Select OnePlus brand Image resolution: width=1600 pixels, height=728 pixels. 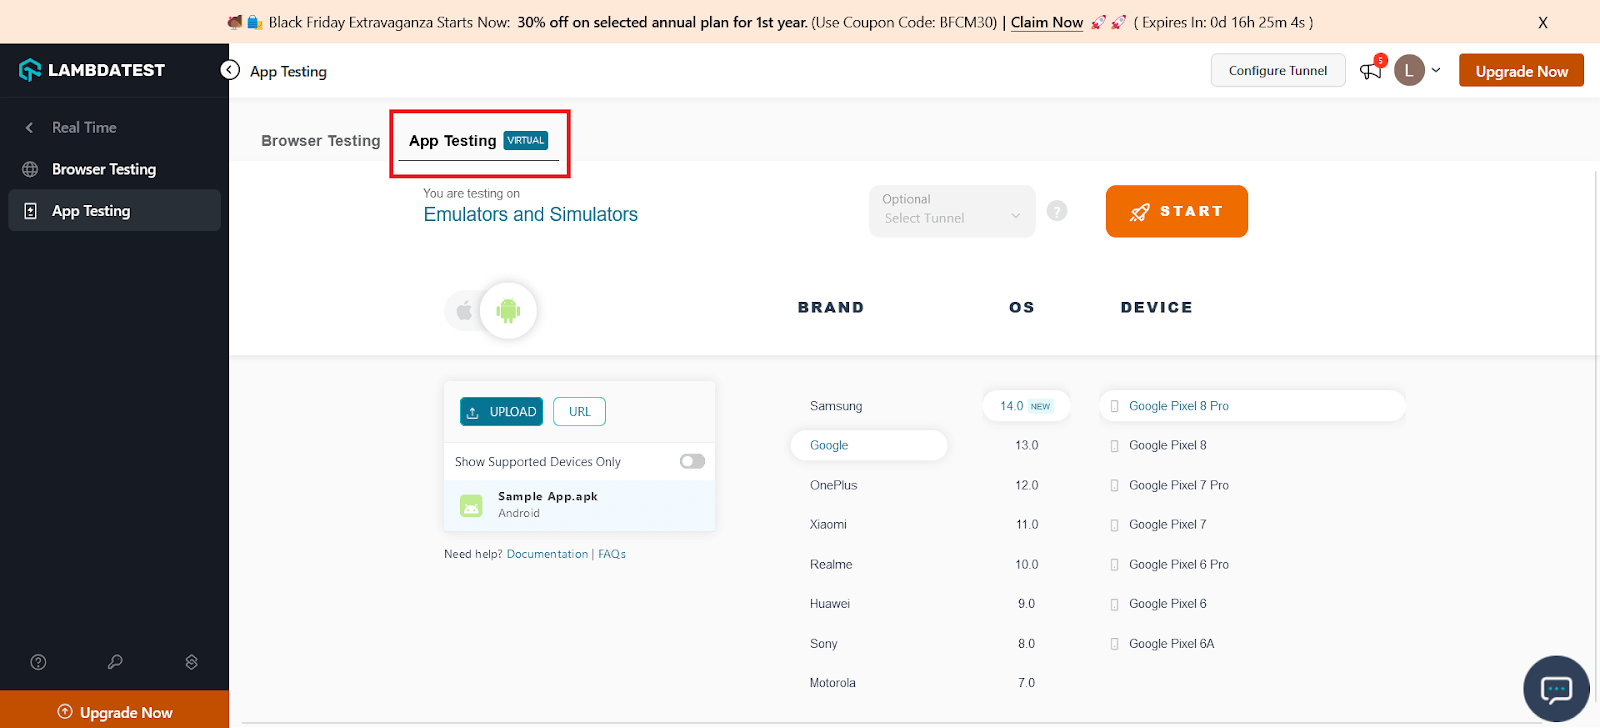pos(834,485)
